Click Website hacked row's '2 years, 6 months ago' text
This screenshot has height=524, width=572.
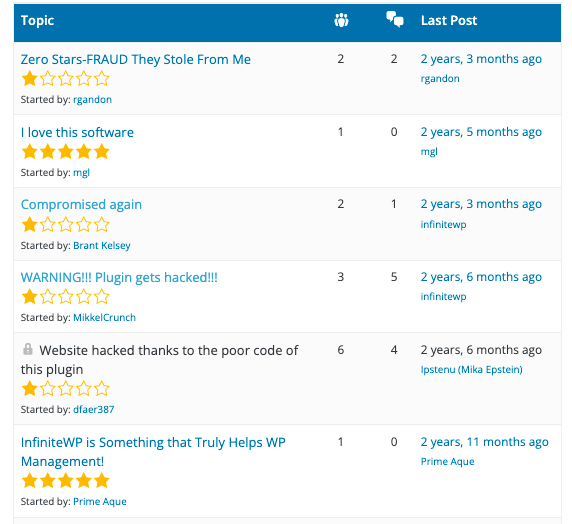pyautogui.click(x=481, y=350)
